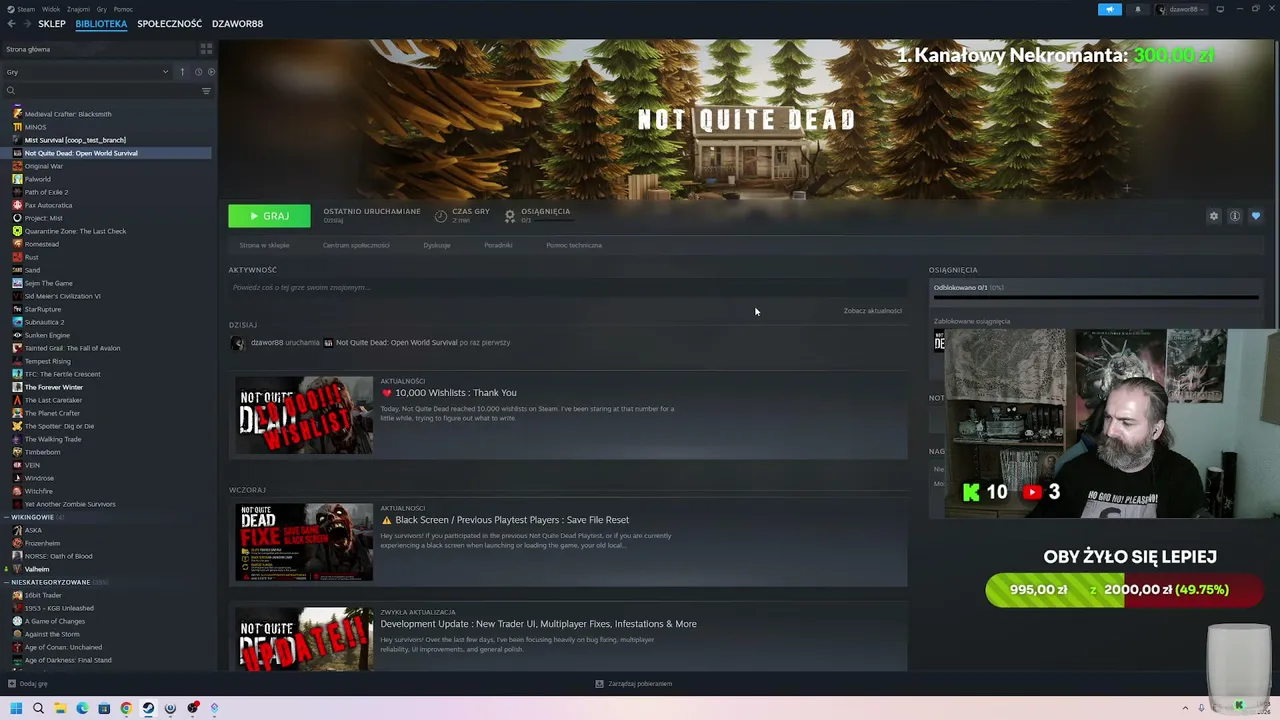Open Windows taskbar search
Image resolution: width=1280 pixels, height=720 pixels.
tap(38, 708)
